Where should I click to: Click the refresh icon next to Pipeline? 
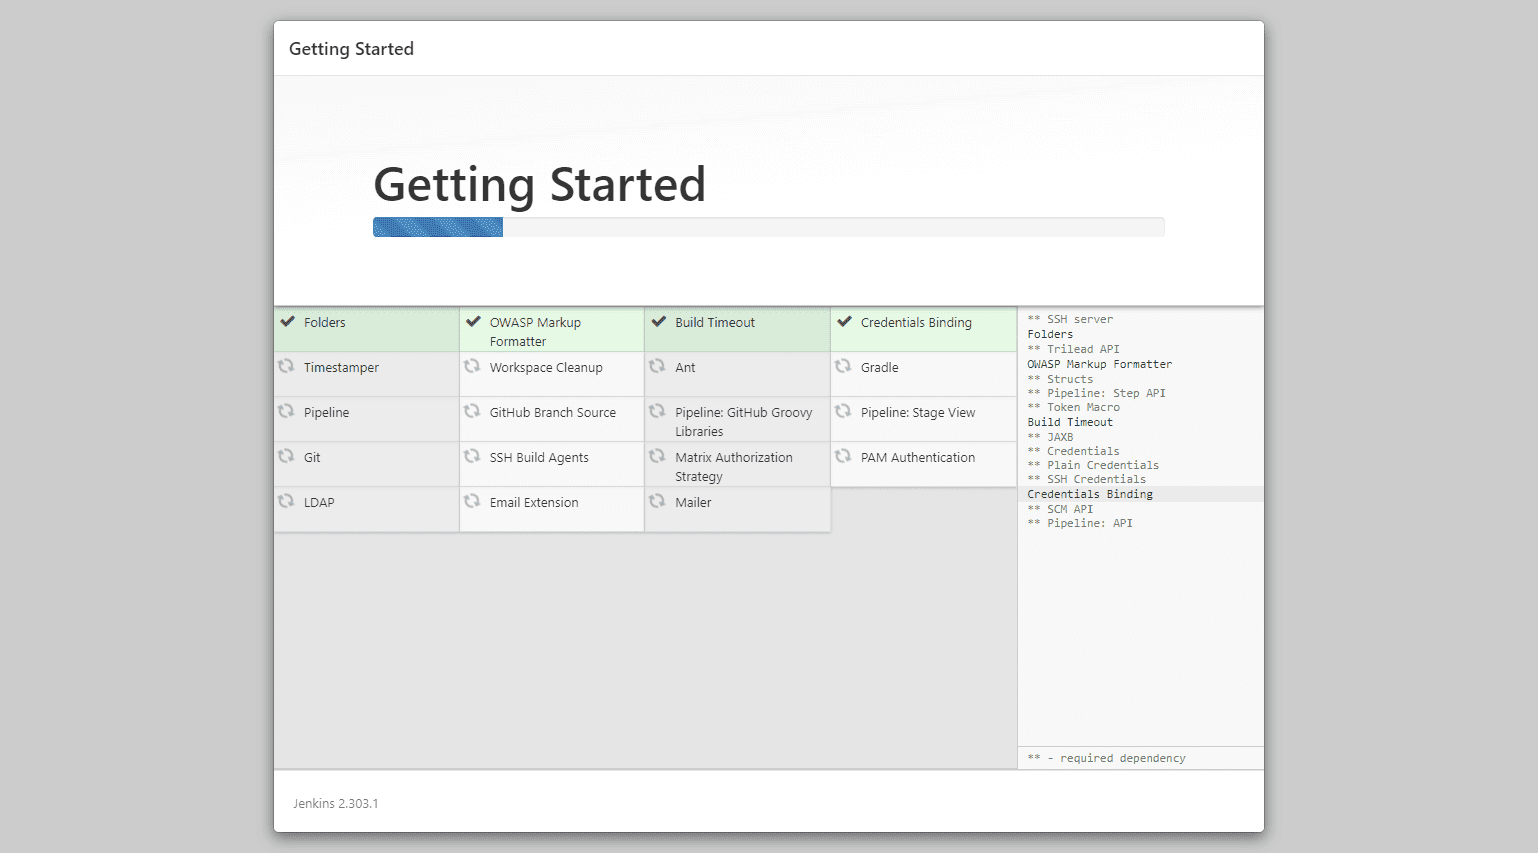[x=286, y=412]
